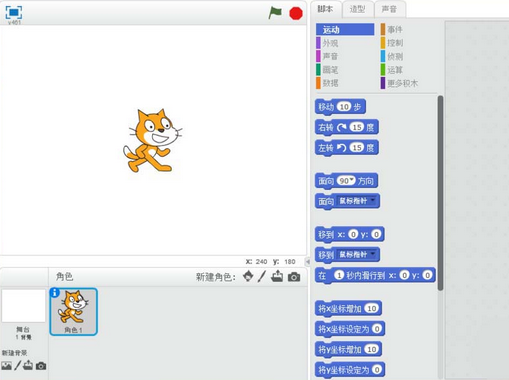Switch stage to full screen mode

coord(14,12)
